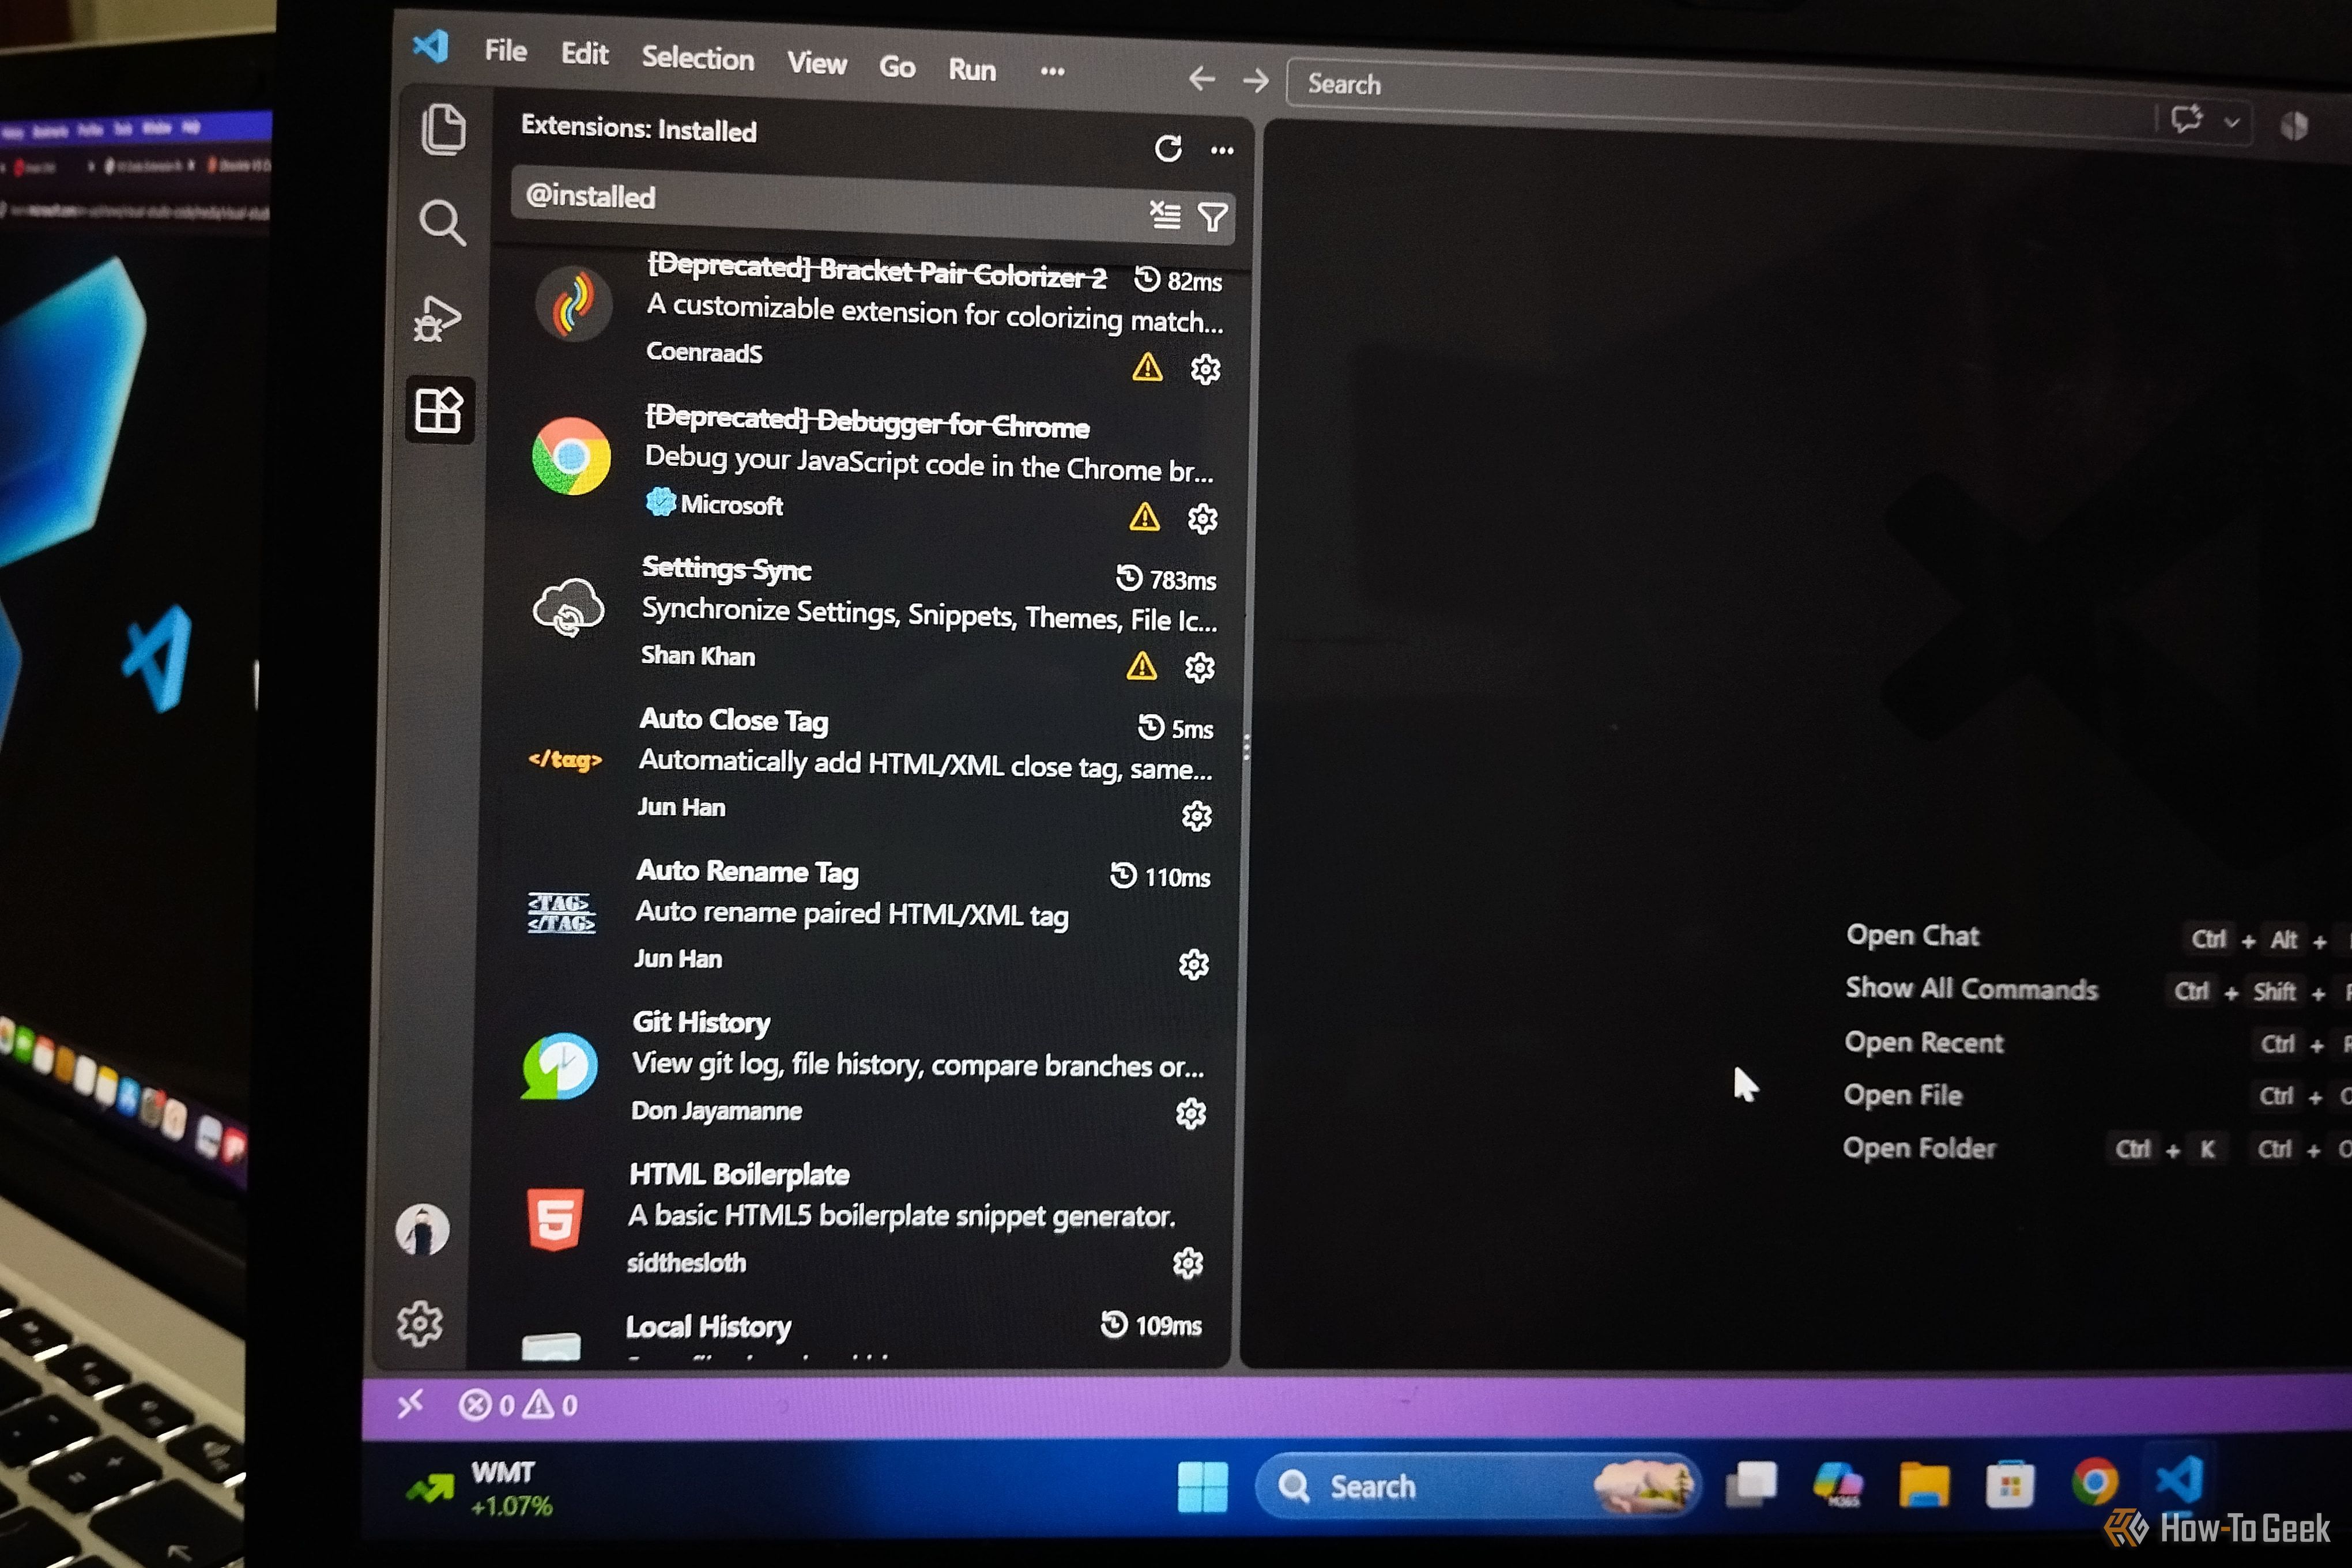The width and height of the screenshot is (2352, 1568).
Task: Open Views and More Actions for Extensions
Action: (x=1222, y=151)
